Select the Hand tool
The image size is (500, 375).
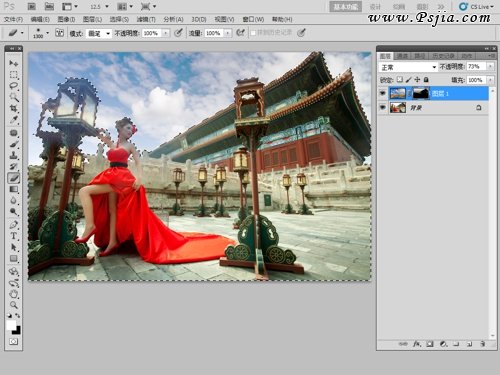[x=13, y=294]
